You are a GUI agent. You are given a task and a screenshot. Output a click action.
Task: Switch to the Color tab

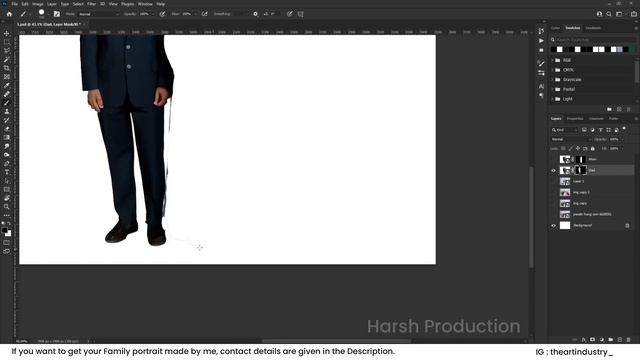556,28
